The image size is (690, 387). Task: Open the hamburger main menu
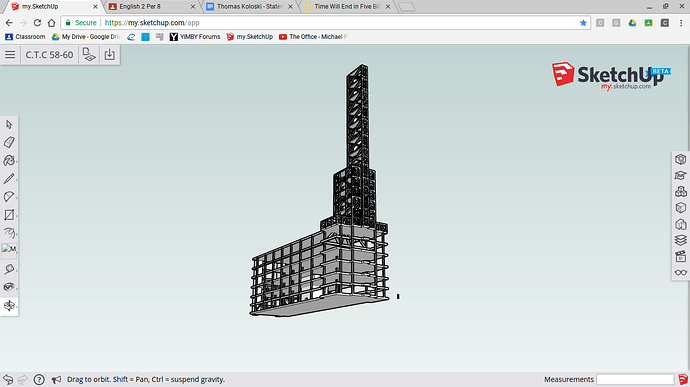tap(10, 55)
